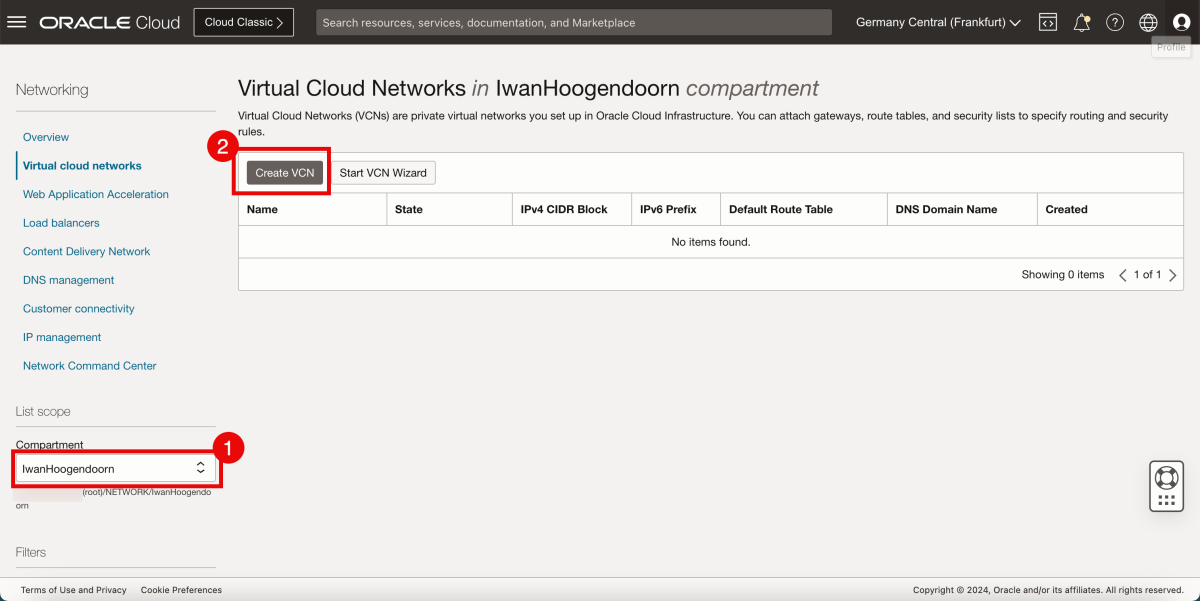Image resolution: width=1200 pixels, height=601 pixels.
Task: Open DNS management from the Networking menu
Action: pos(68,280)
